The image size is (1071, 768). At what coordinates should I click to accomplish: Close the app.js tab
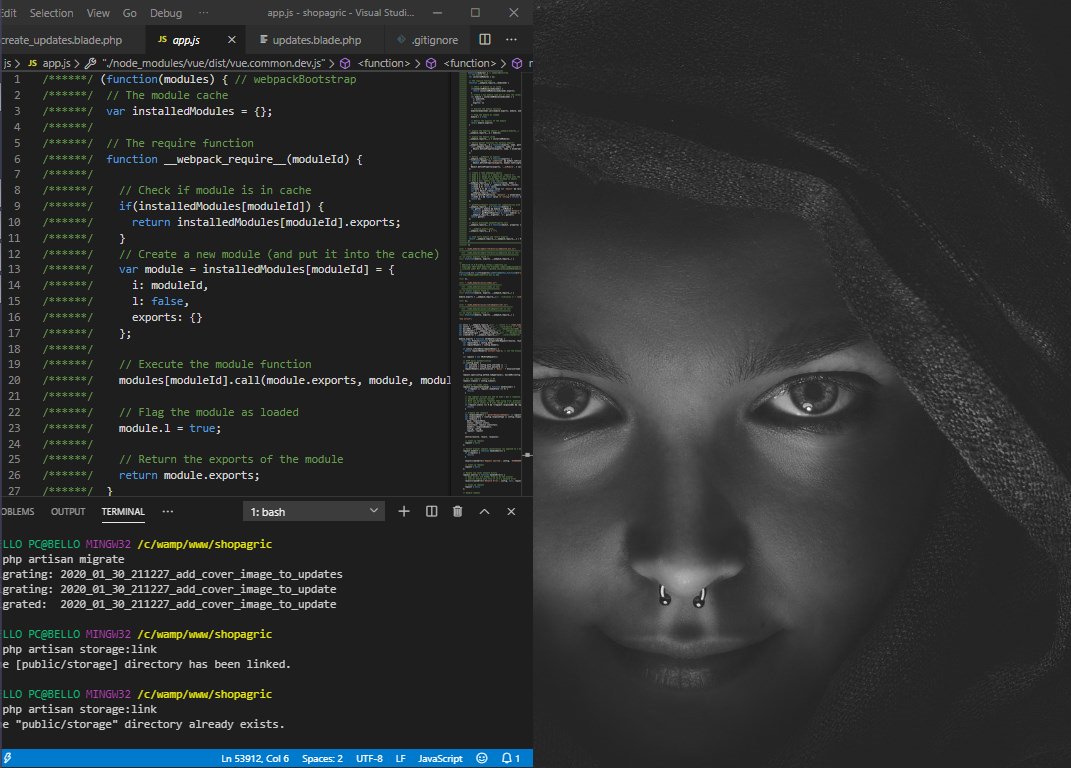[232, 40]
